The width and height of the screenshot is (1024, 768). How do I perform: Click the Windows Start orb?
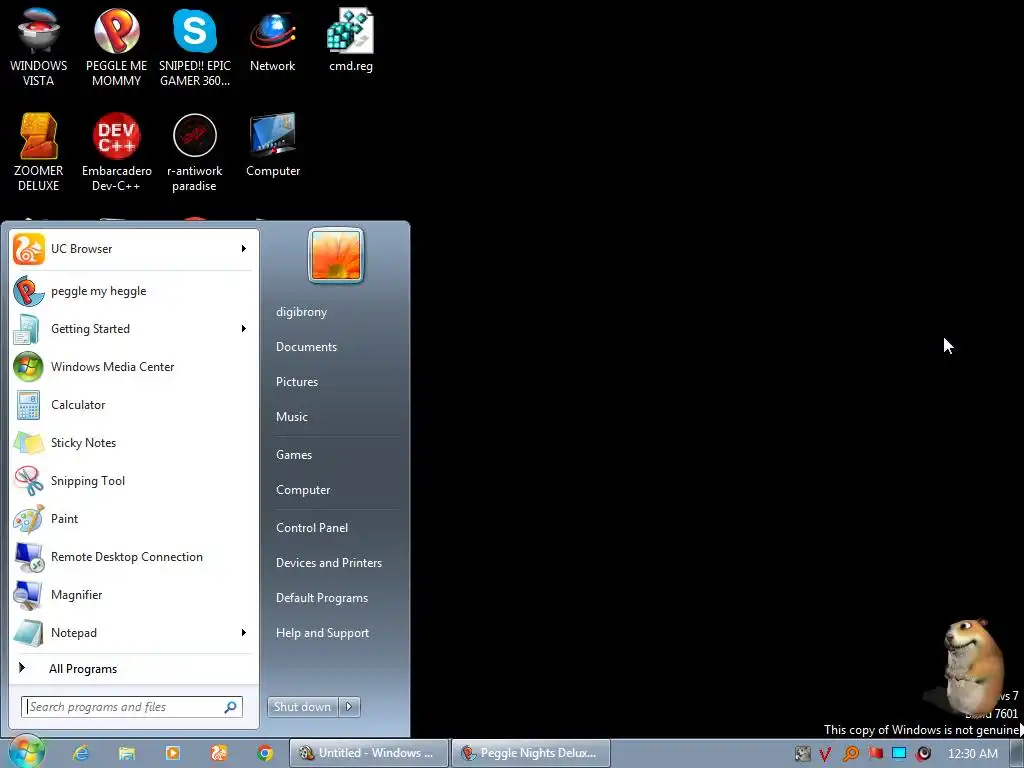[25, 753]
